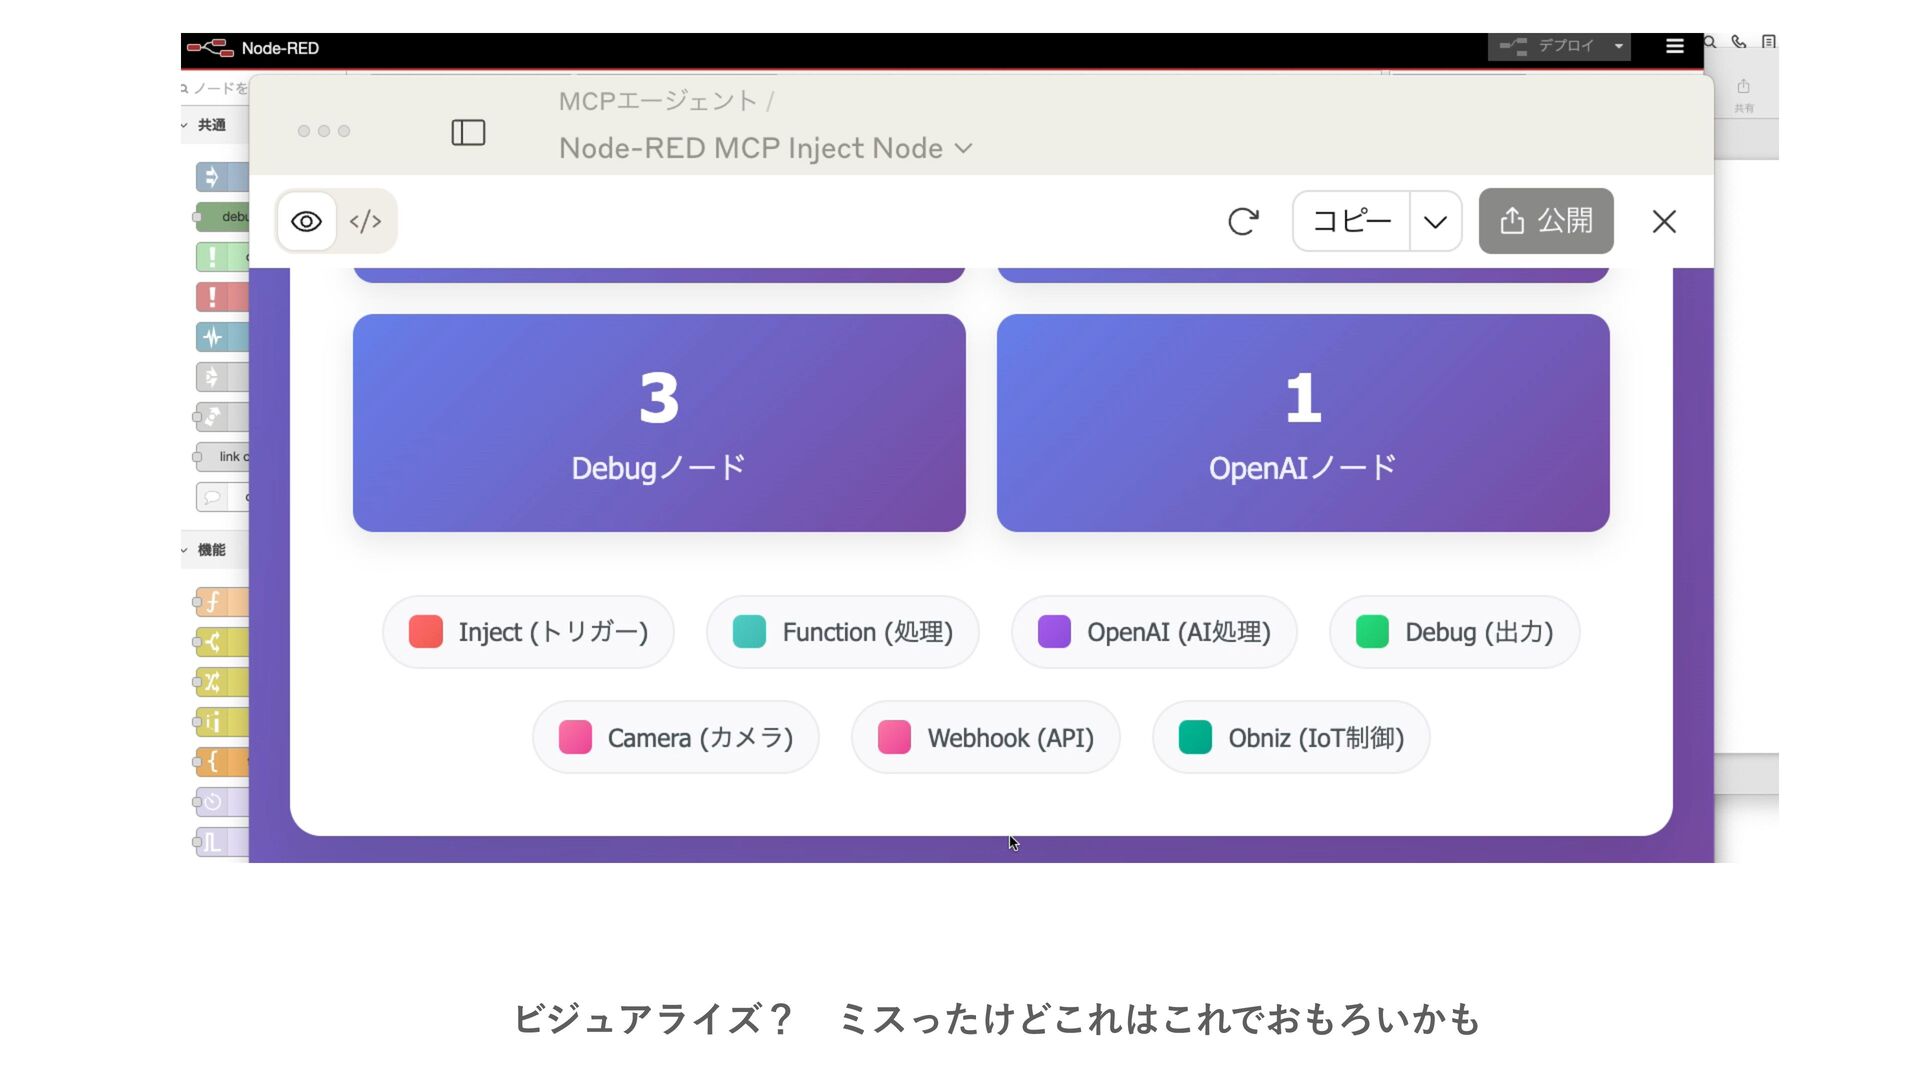
Task: Switch to preview mode with the eye icon
Action: (306, 221)
